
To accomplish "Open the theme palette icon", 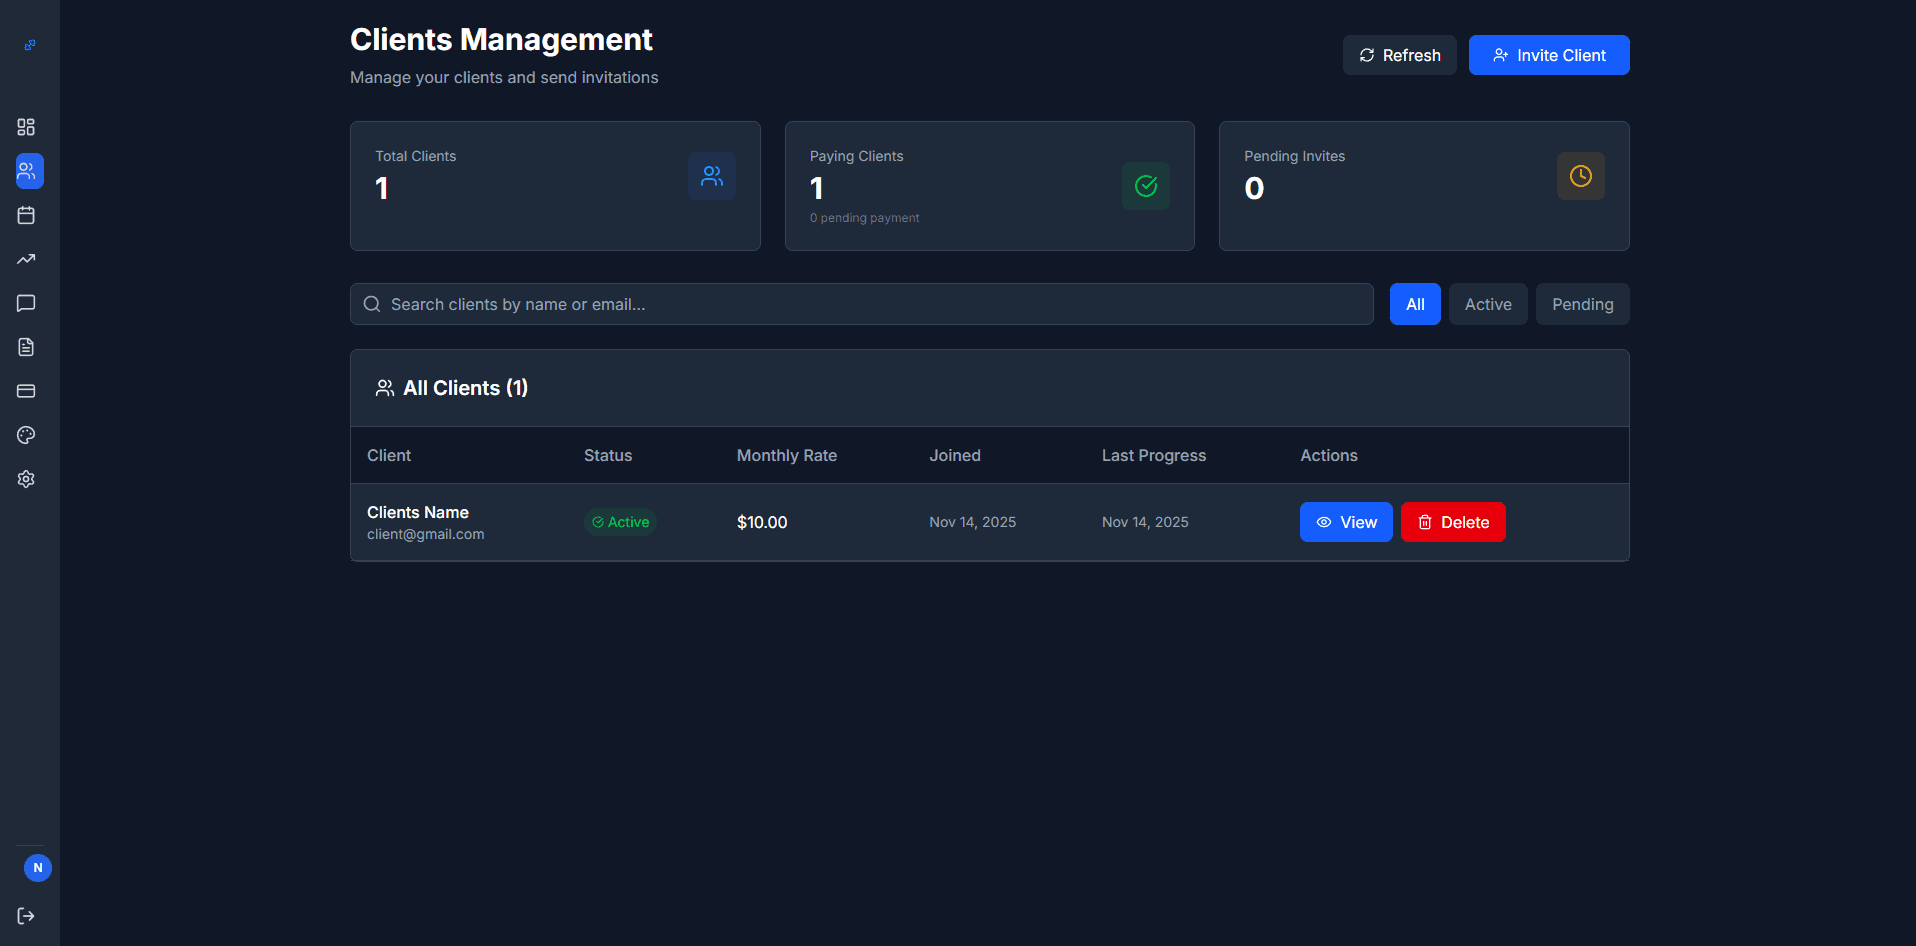I will pyautogui.click(x=26, y=435).
